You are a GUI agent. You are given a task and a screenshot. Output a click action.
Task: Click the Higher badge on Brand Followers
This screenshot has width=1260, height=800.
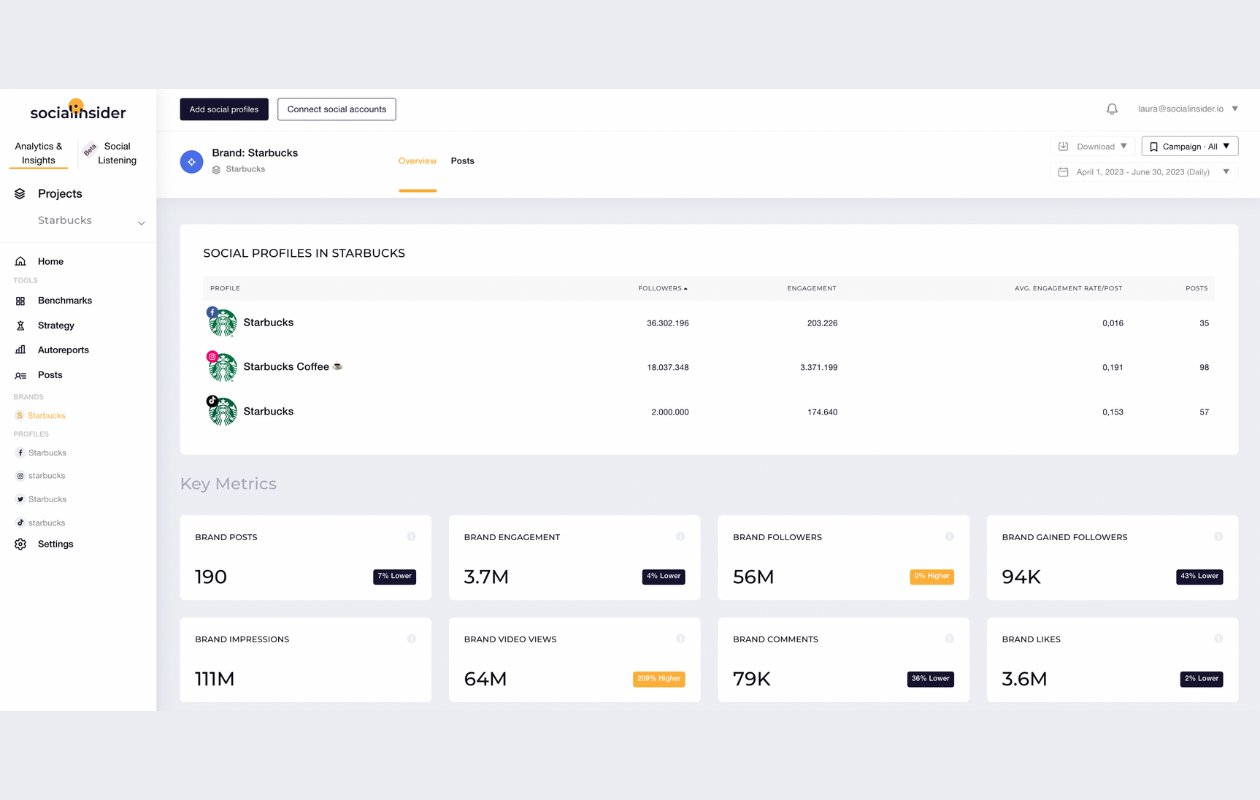point(932,577)
